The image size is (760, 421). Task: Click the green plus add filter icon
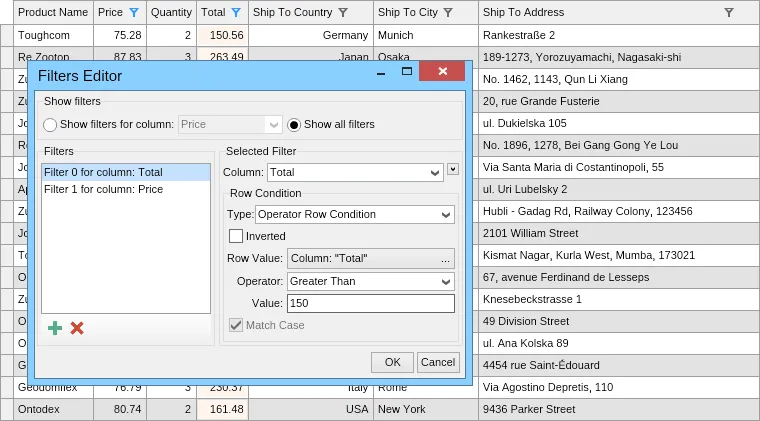55,328
